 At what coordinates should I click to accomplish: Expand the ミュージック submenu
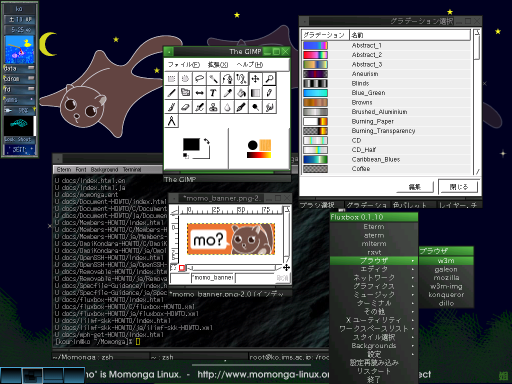(x=374, y=295)
